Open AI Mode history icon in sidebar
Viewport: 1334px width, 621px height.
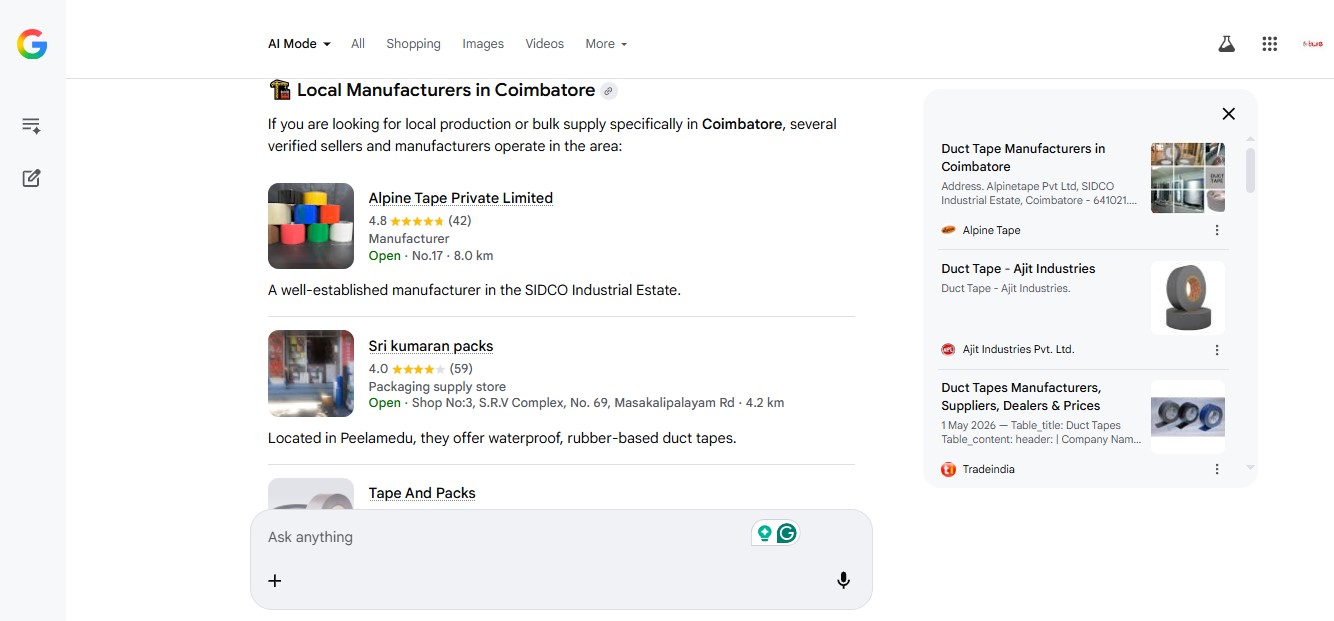pyautogui.click(x=31, y=126)
